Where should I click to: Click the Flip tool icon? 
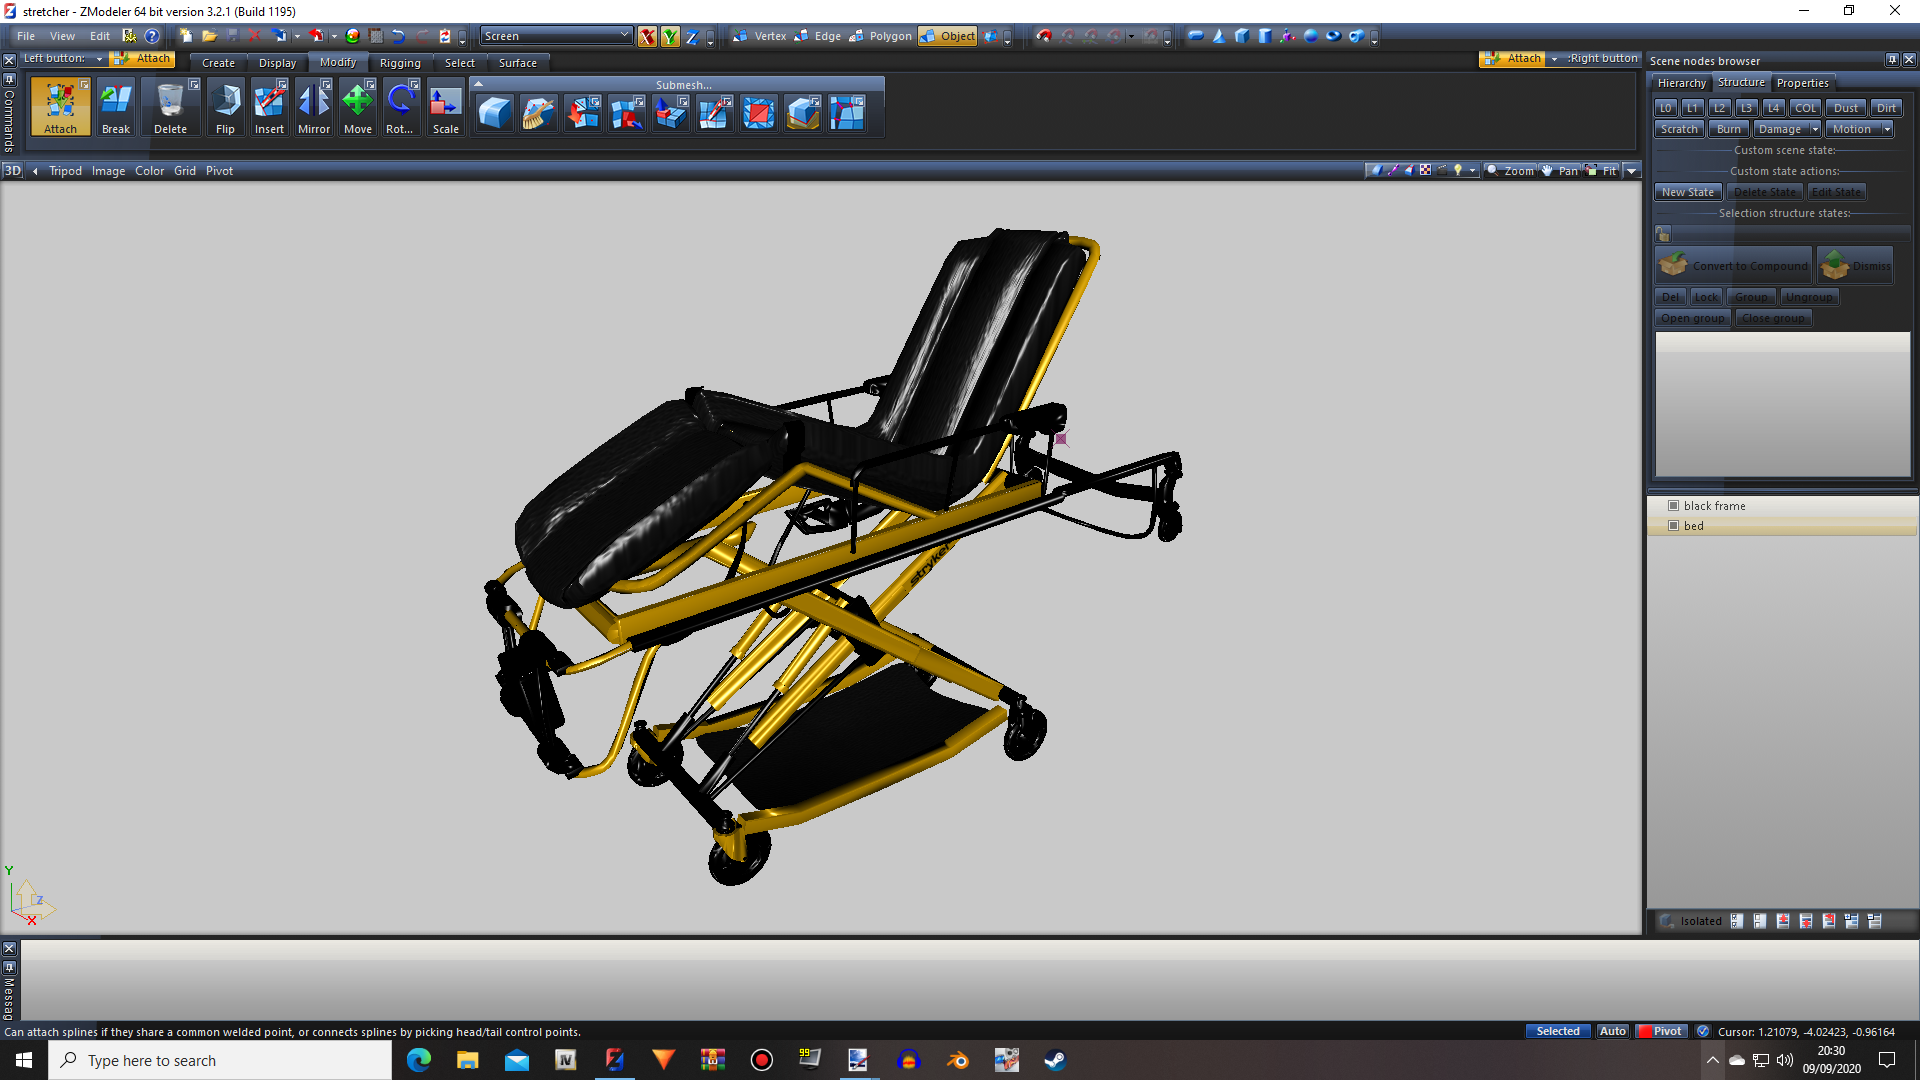(225, 107)
